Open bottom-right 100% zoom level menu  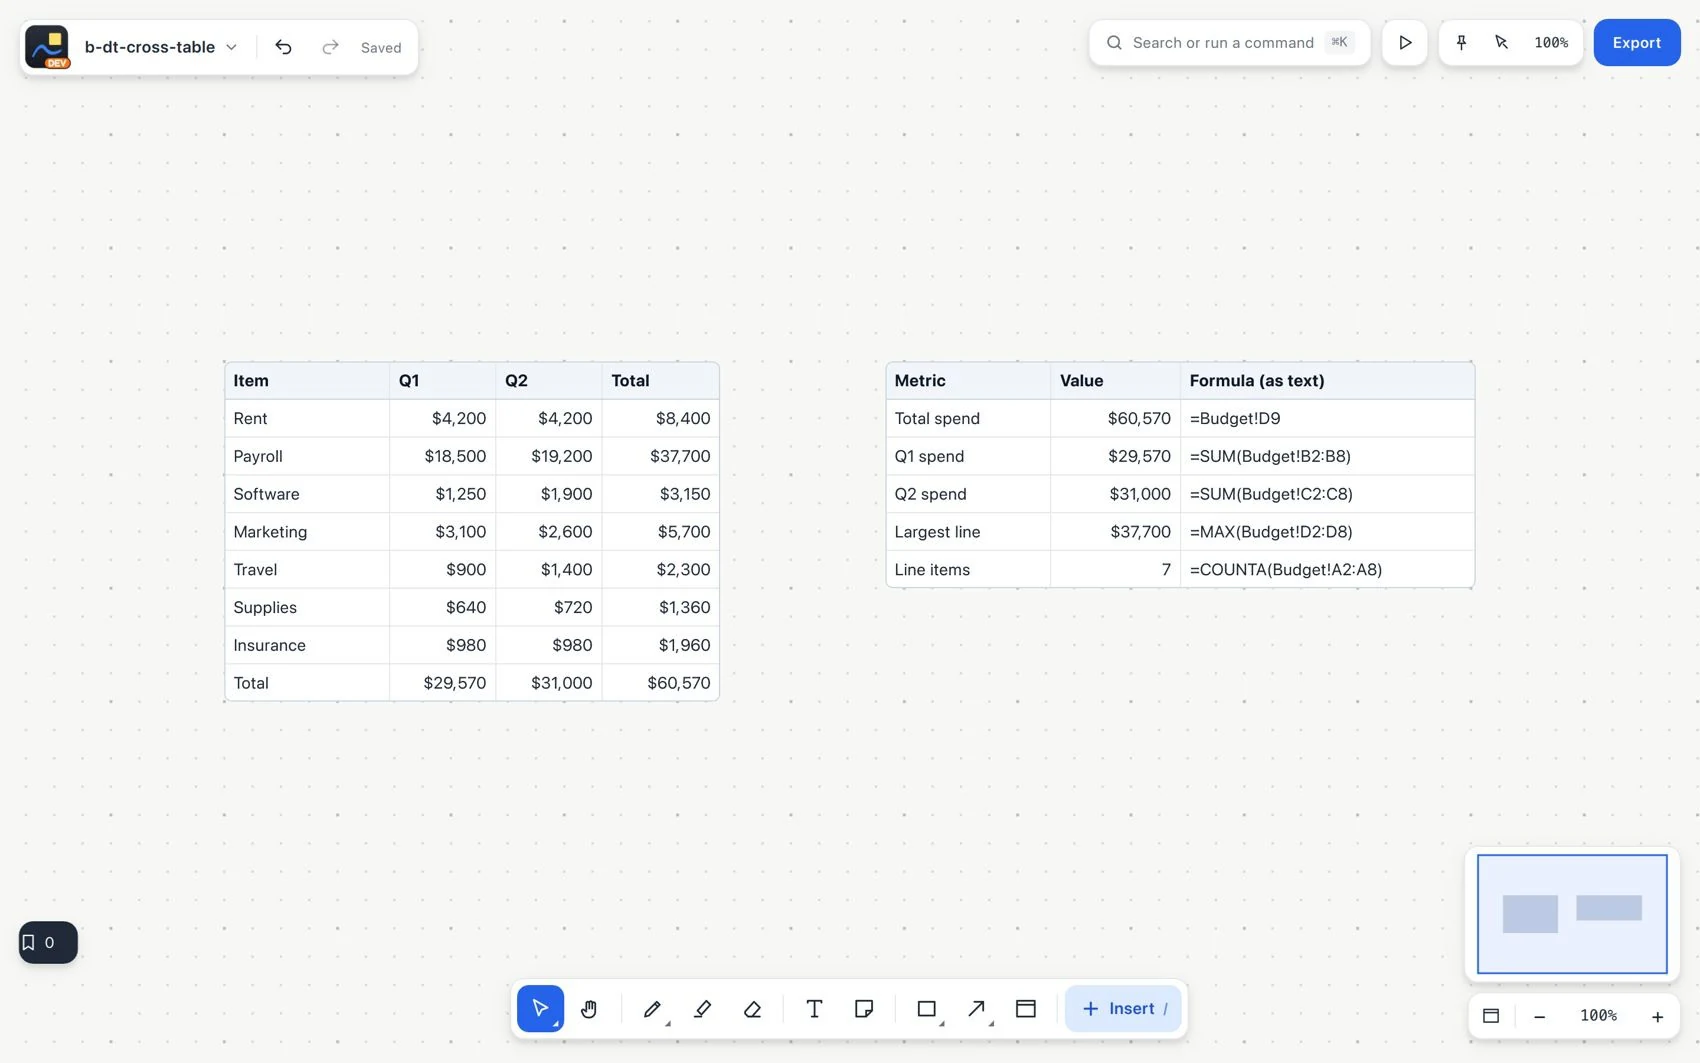(1598, 1015)
